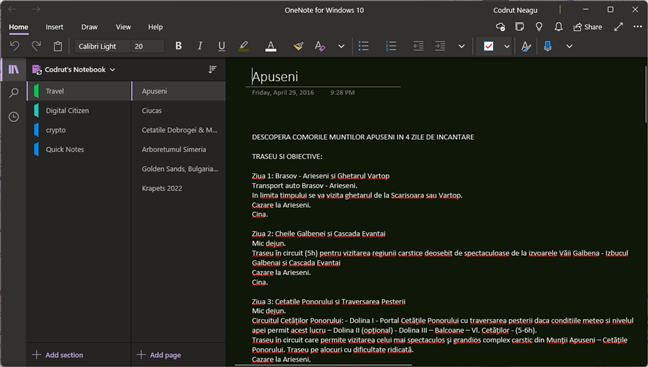The height and width of the screenshot is (367, 648).
Task: Switch to the Insert tab
Action: coord(54,27)
